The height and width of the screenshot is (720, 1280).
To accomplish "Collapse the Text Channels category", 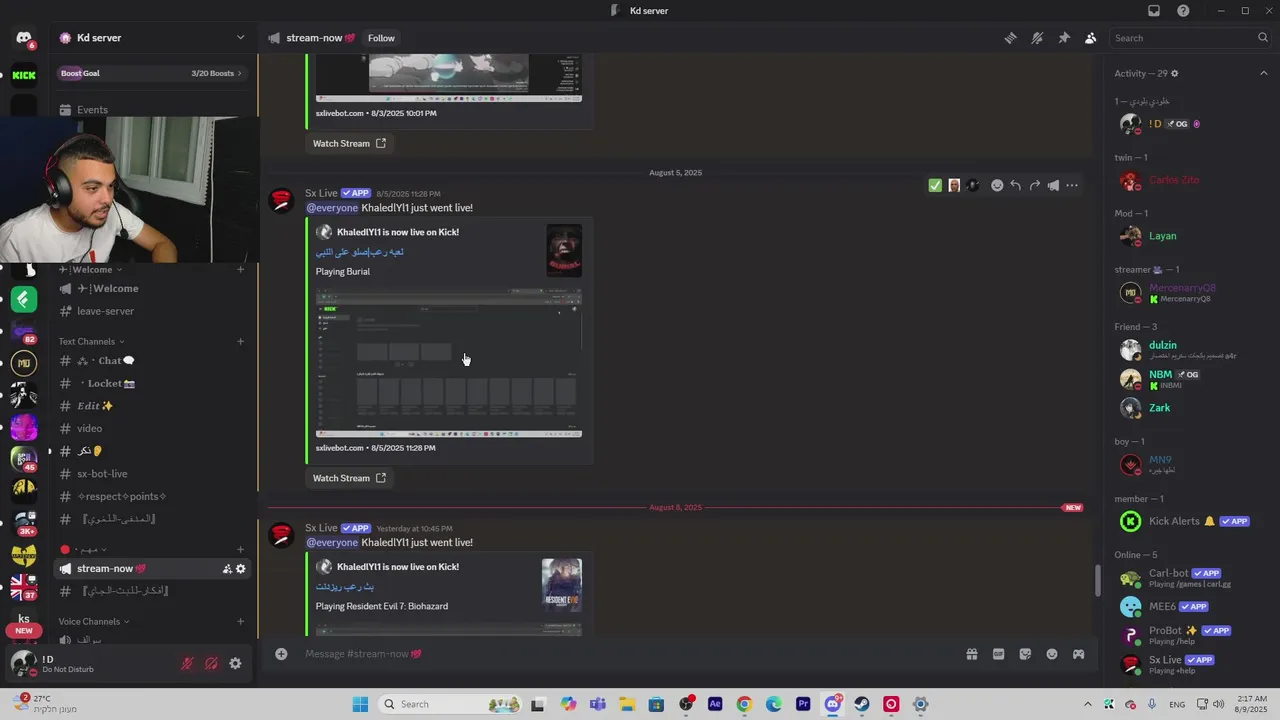I will tap(92, 341).
